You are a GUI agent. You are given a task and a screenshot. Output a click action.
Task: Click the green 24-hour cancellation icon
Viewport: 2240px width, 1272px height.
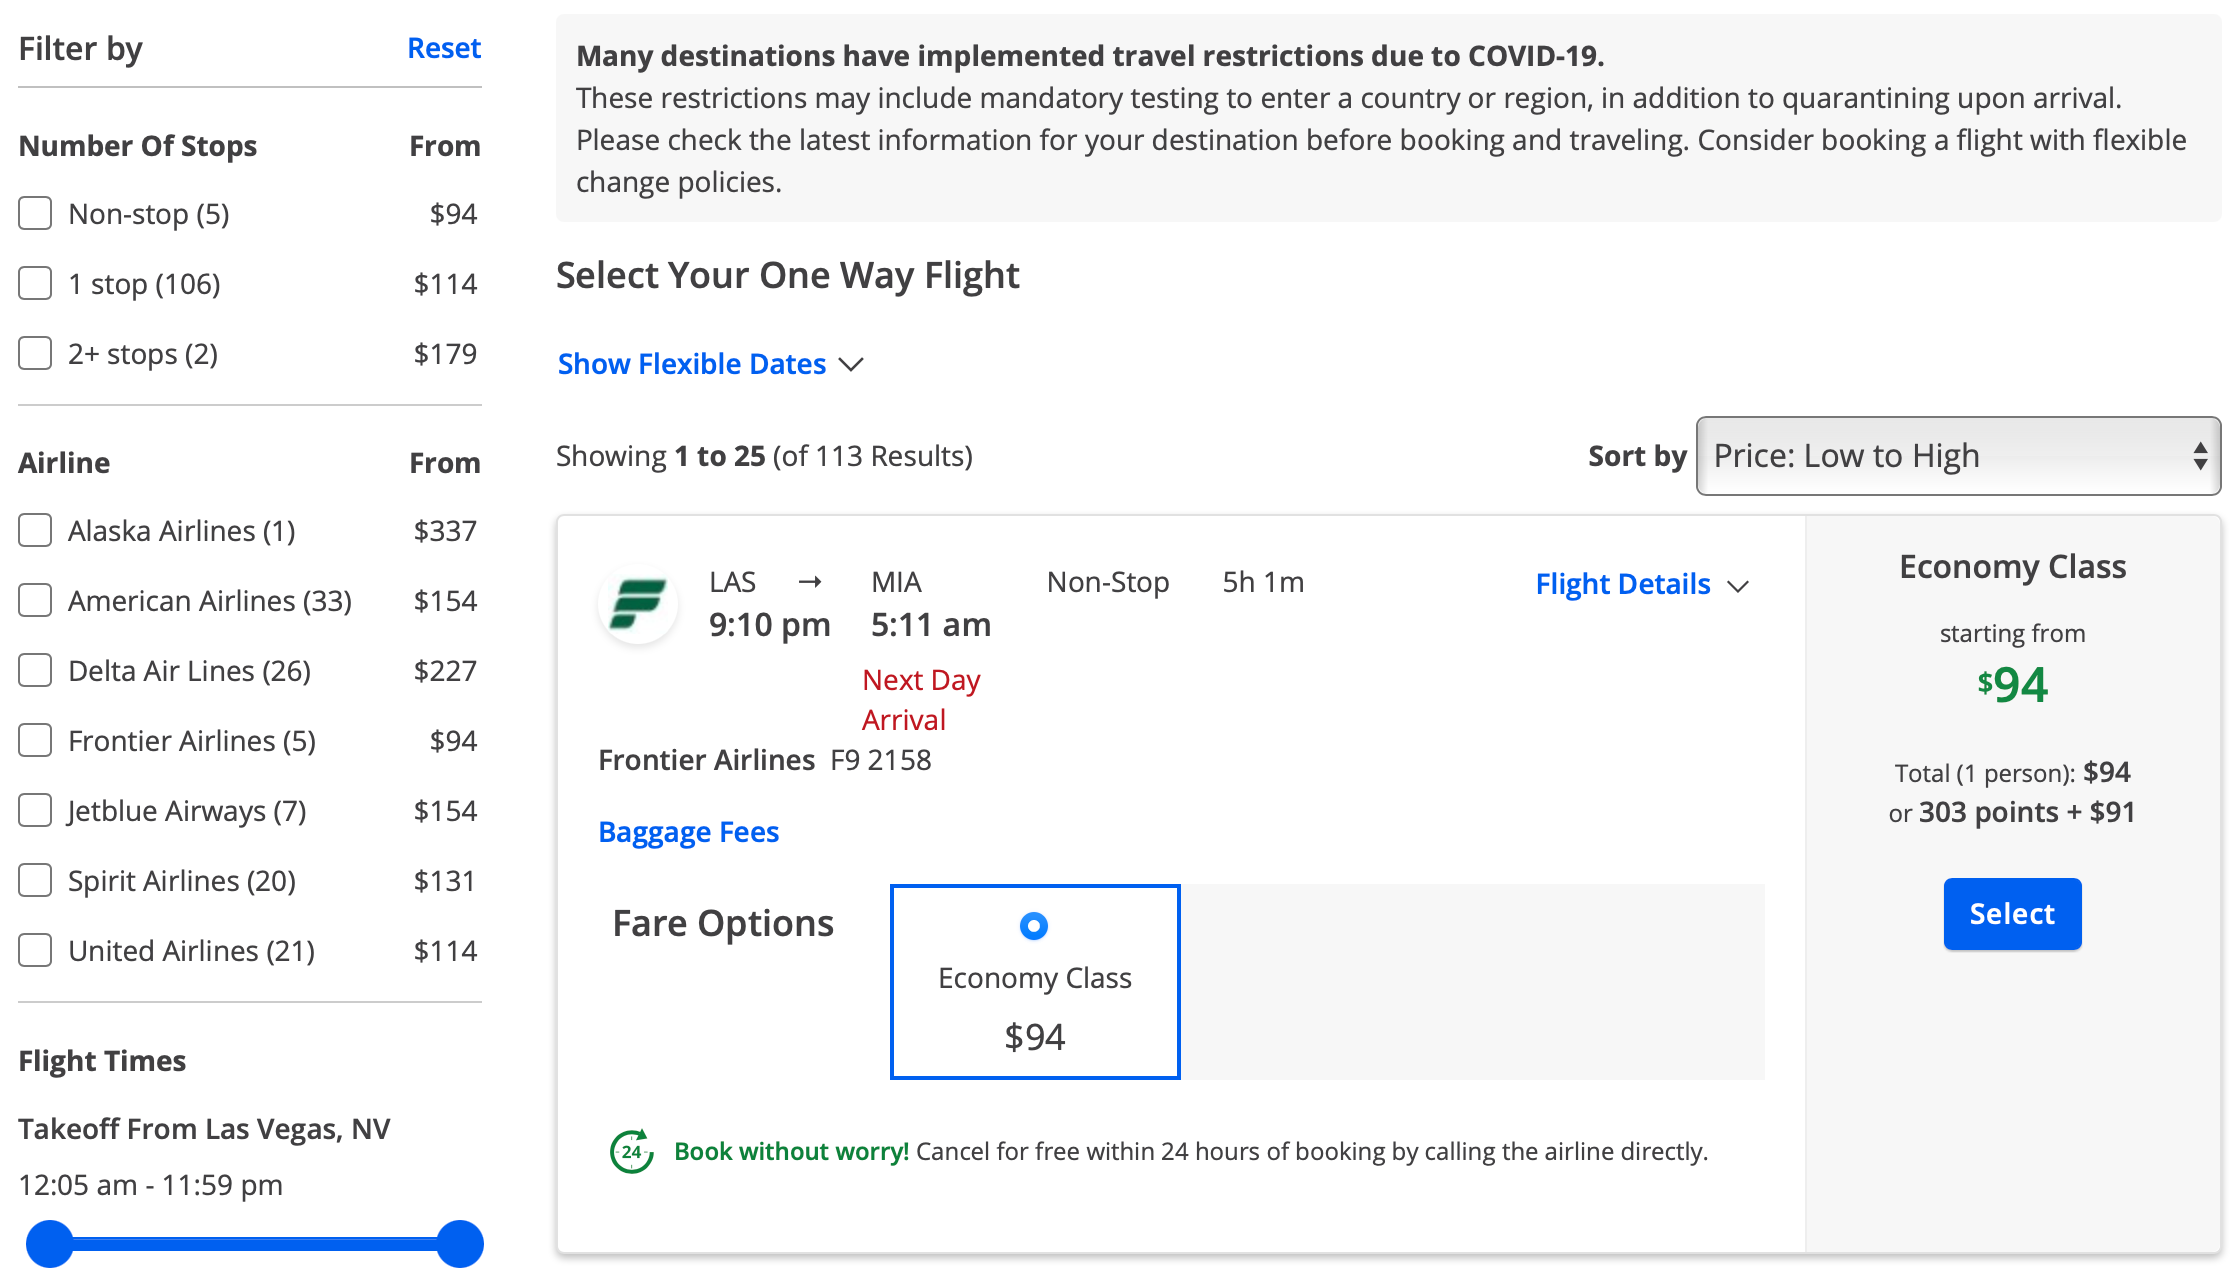pyautogui.click(x=629, y=1151)
